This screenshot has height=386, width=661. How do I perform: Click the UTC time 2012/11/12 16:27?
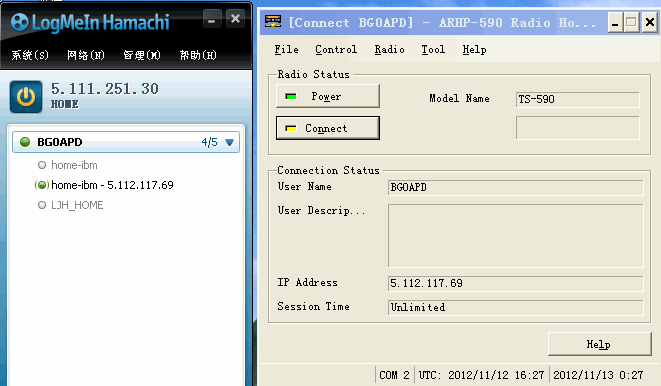(x=481, y=375)
